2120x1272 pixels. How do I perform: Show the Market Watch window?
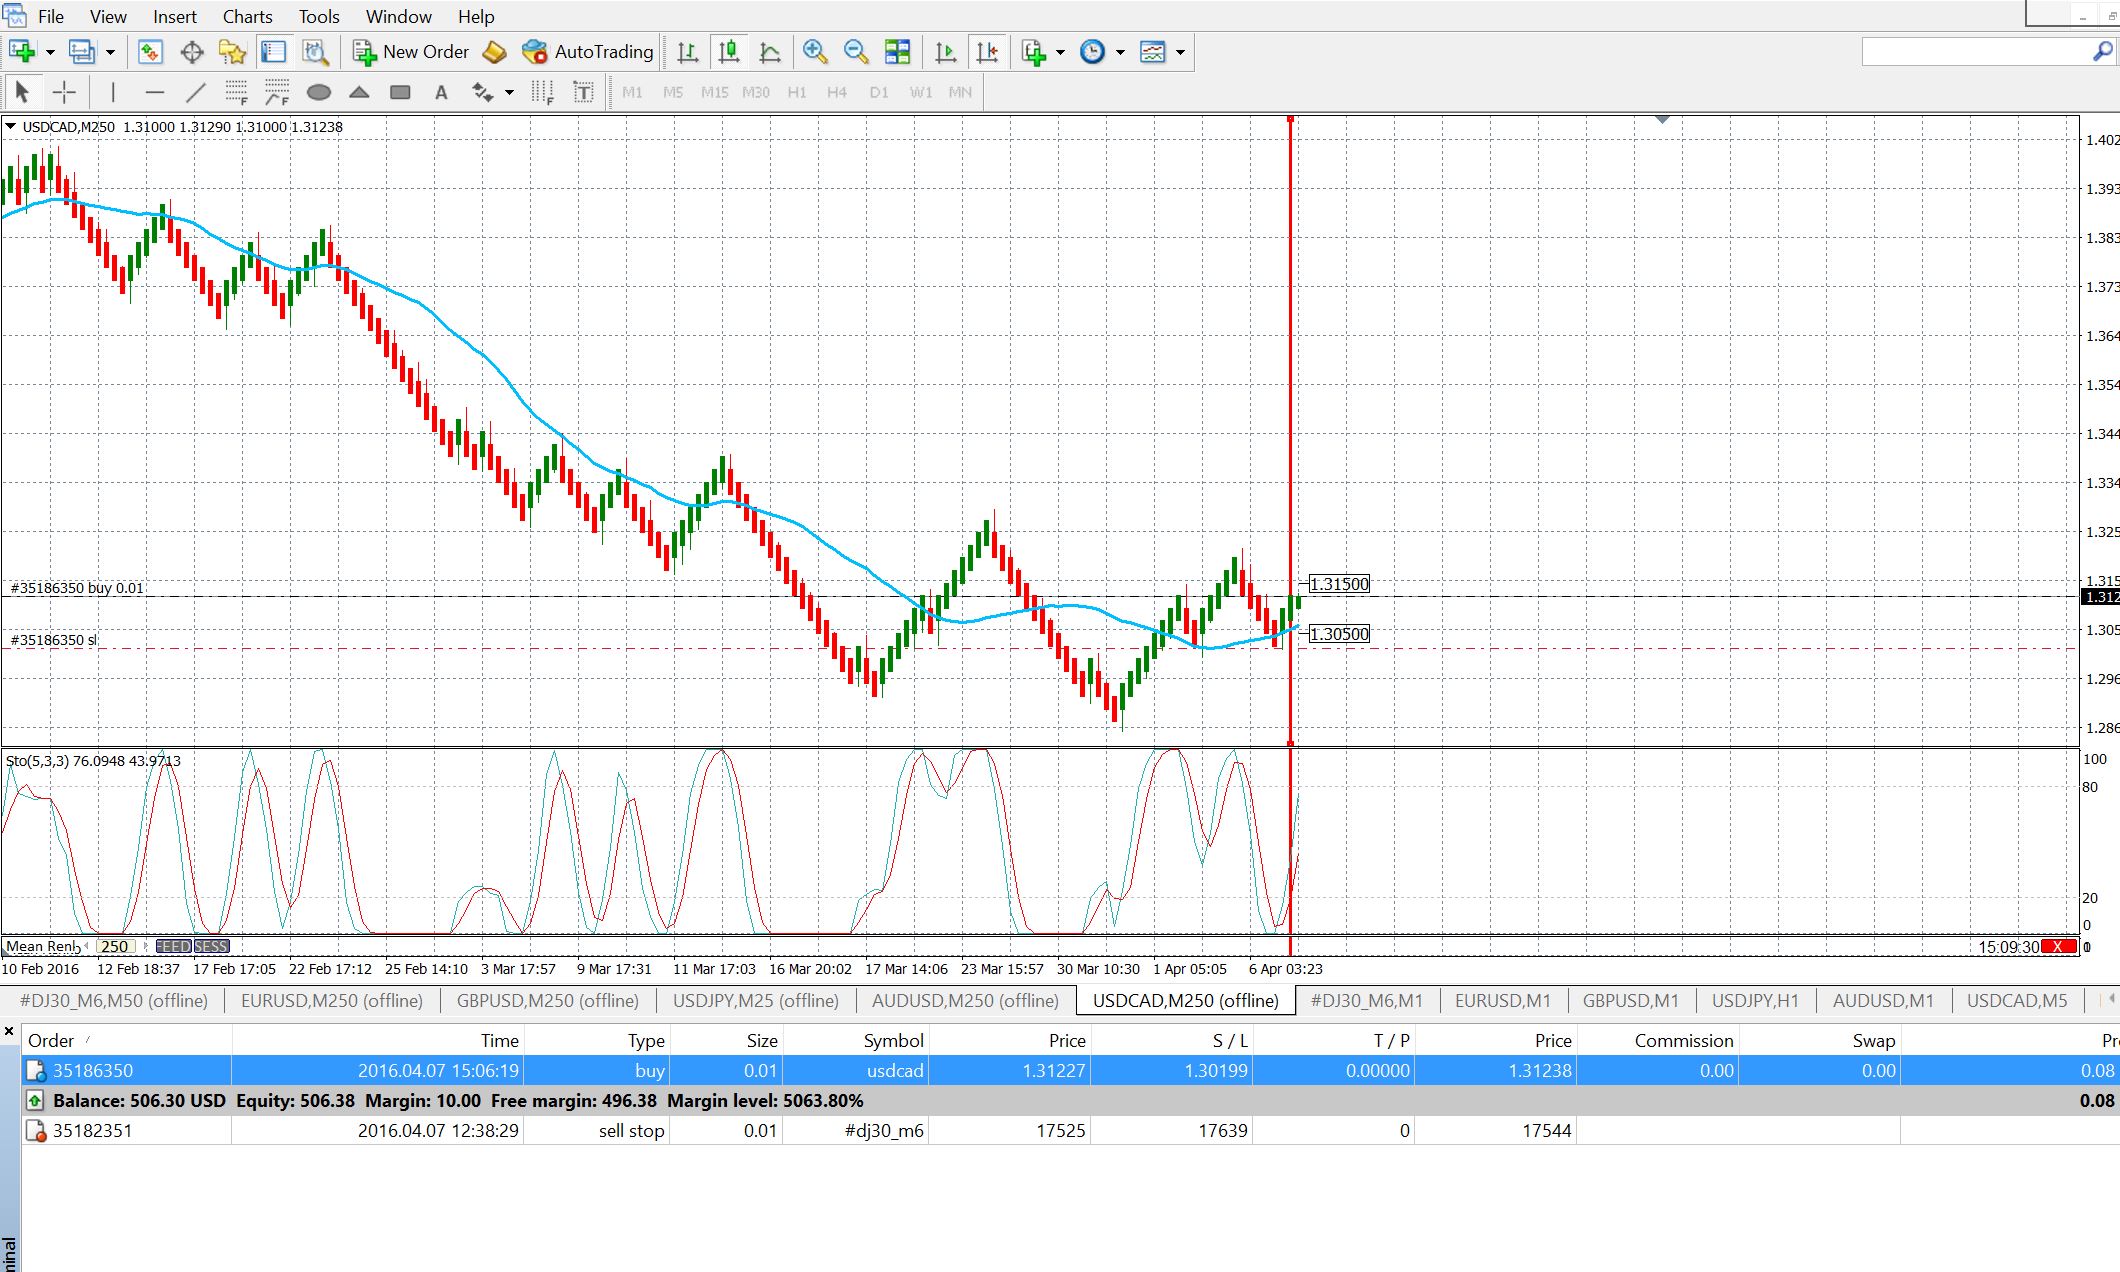pyautogui.click(x=150, y=52)
